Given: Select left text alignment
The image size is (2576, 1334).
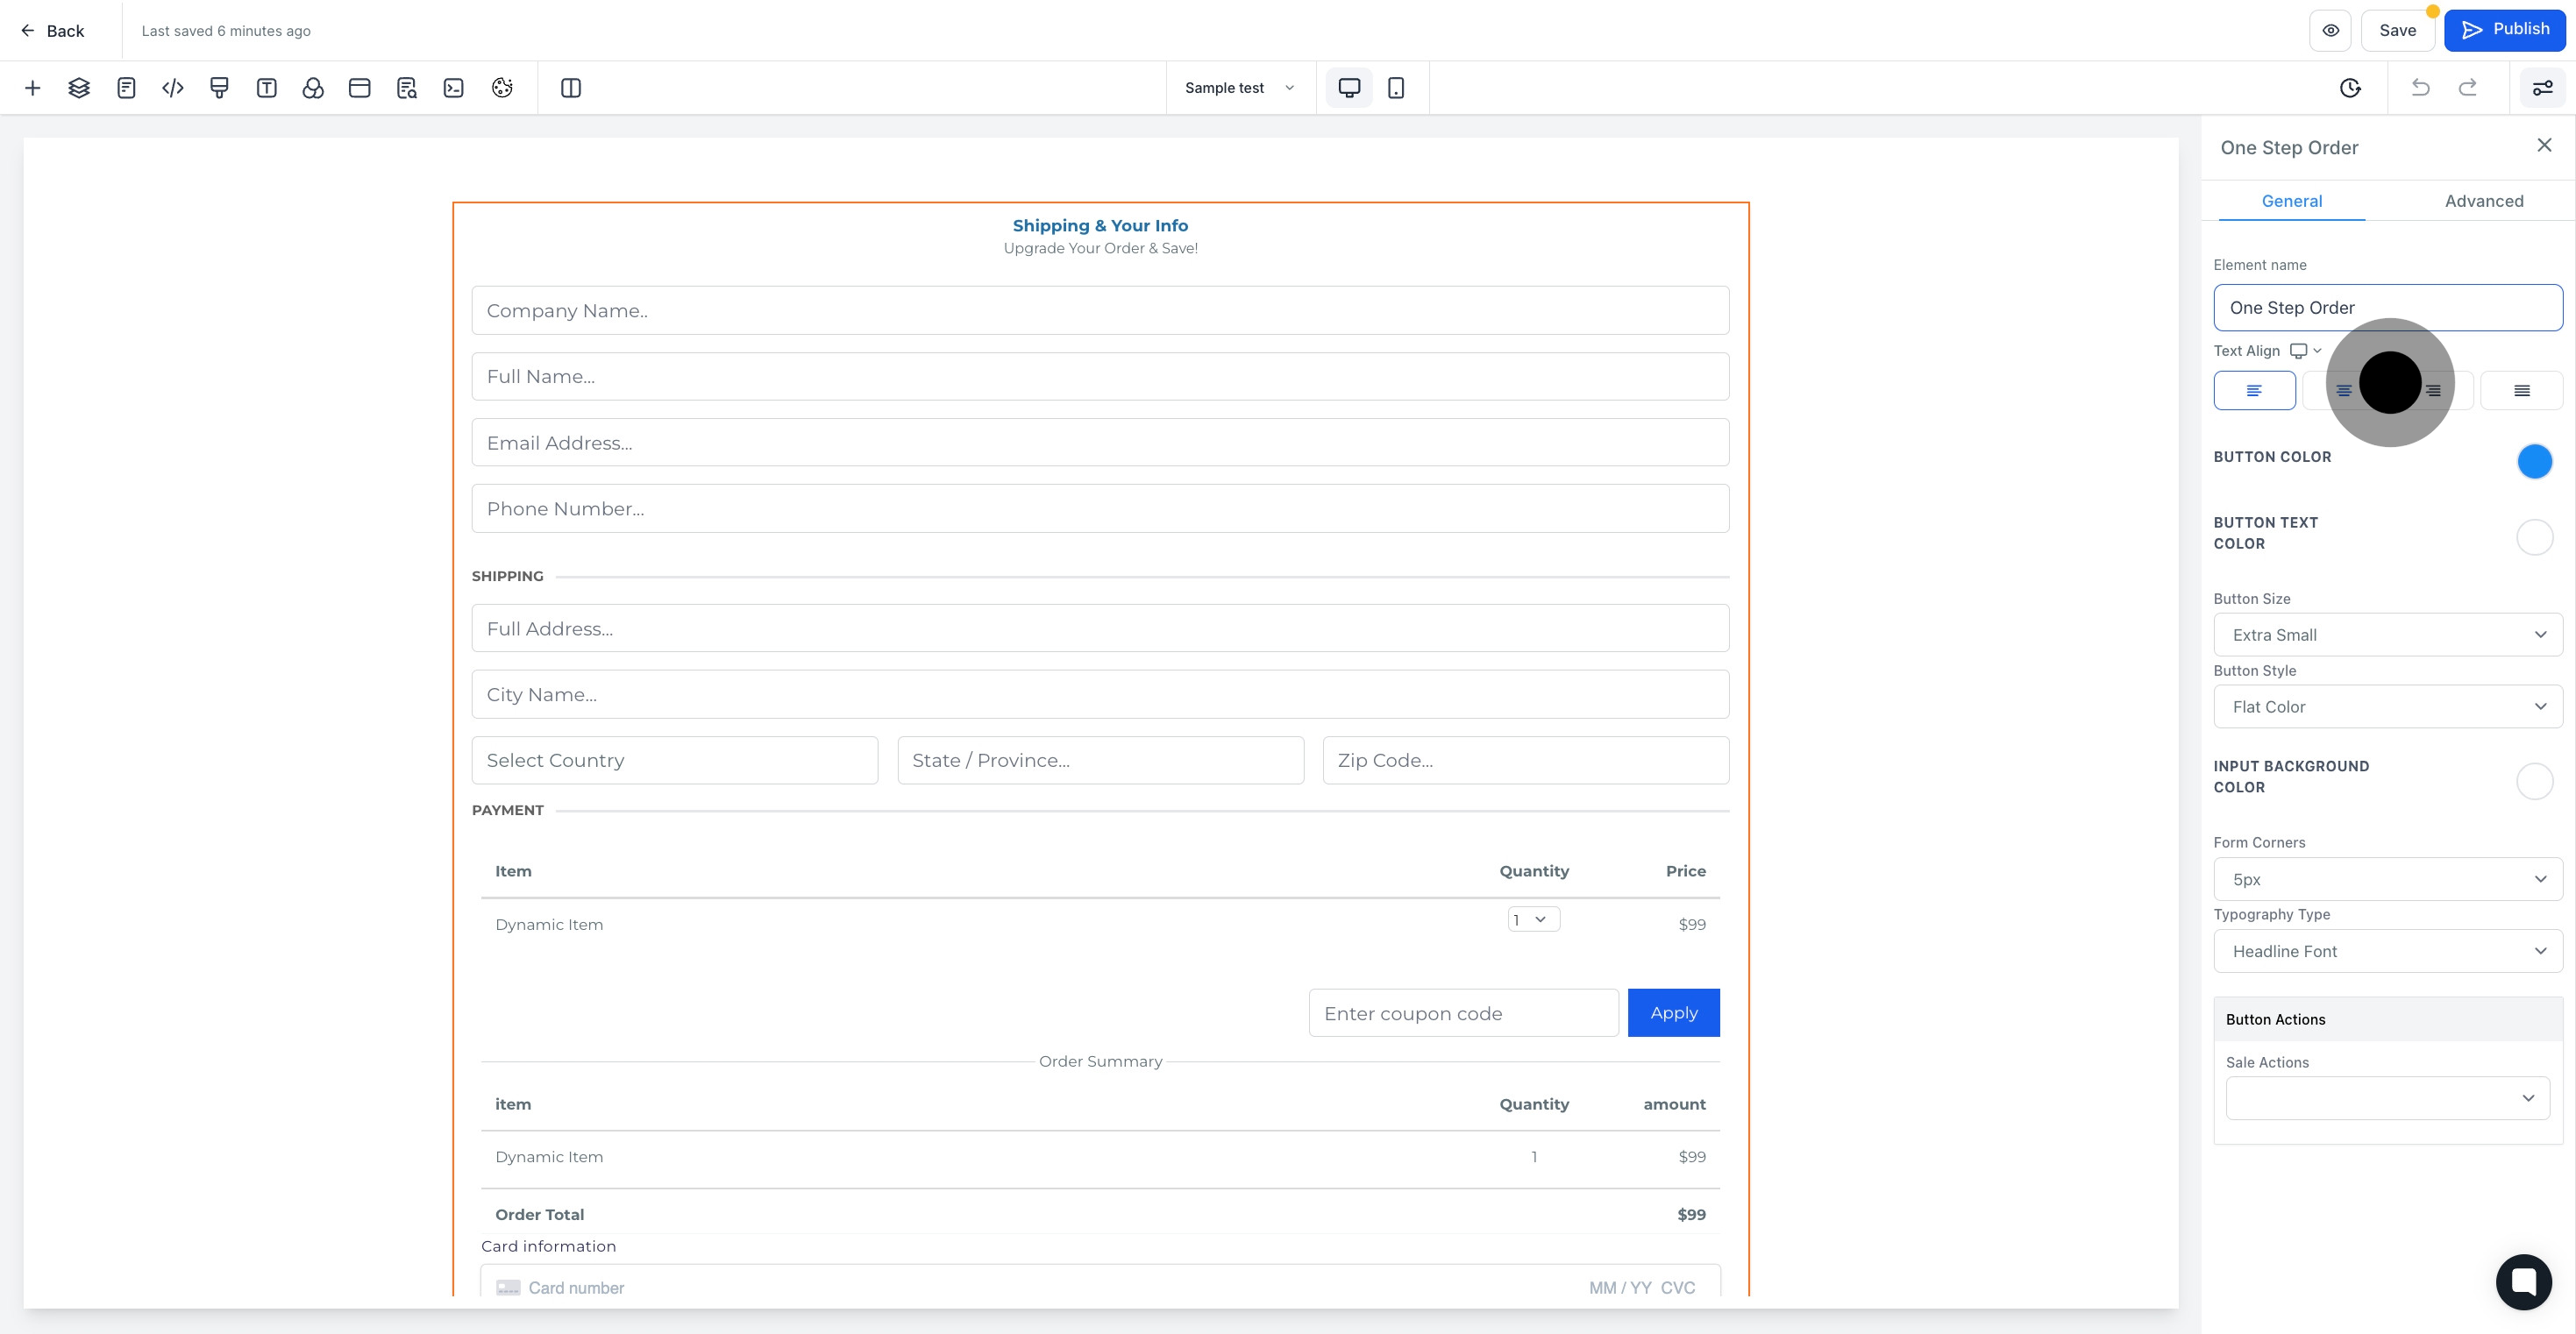Looking at the screenshot, I should pyautogui.click(x=2254, y=390).
